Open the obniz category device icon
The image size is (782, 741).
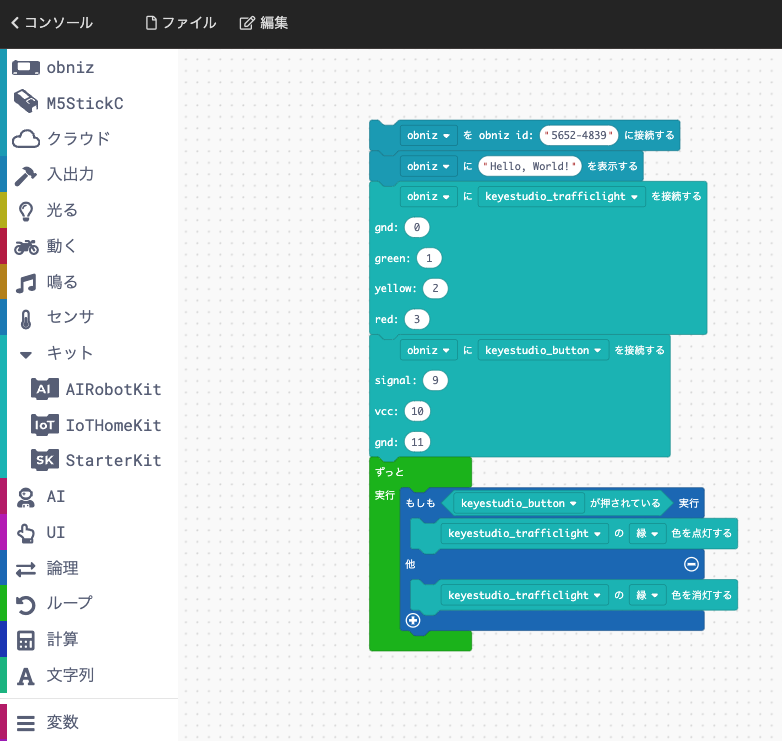tap(26, 67)
